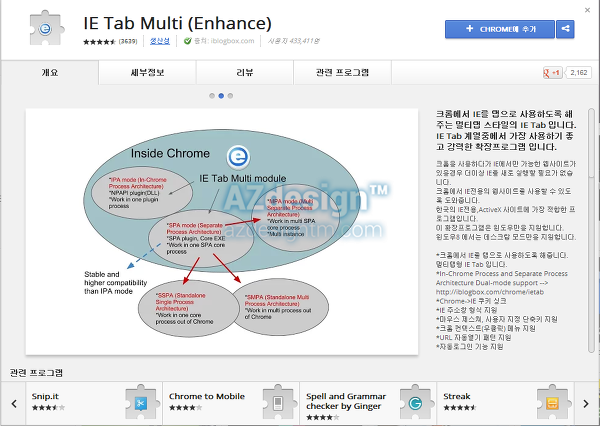
Task: Select the '개요' overview tab
Action: coord(50,72)
